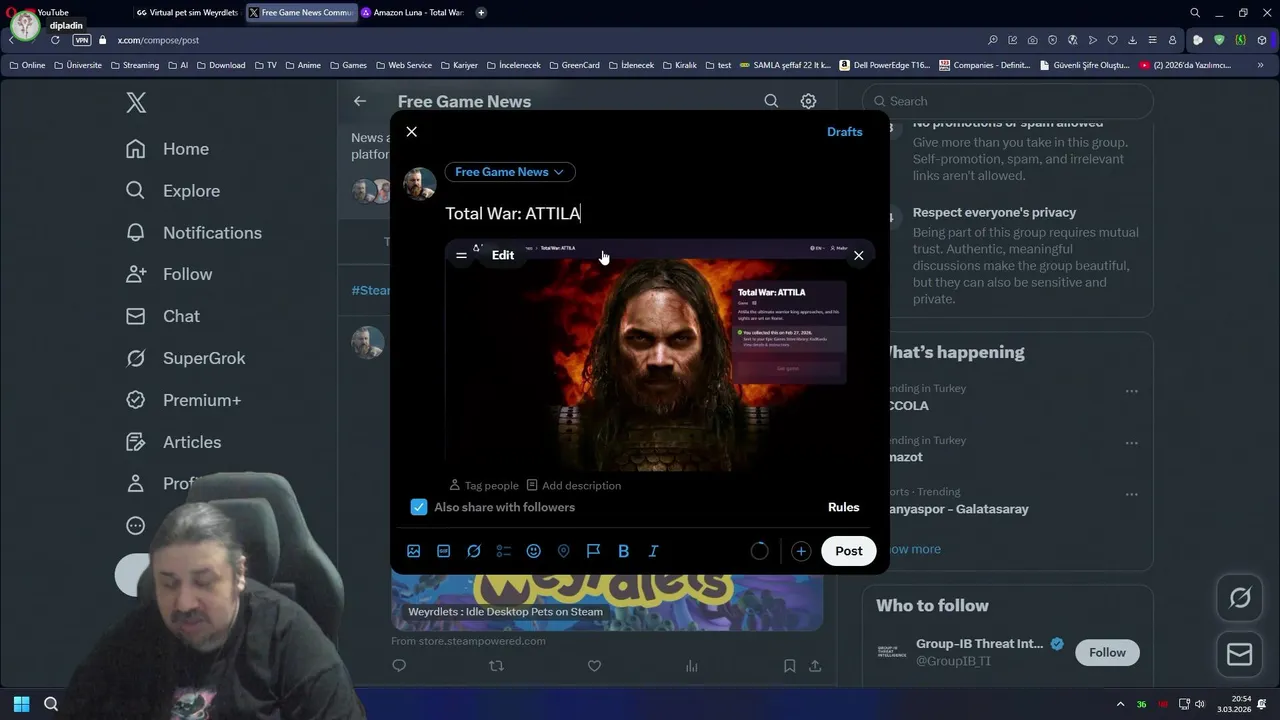Go to X home via the X logo
Screen dimensions: 1280x720
pyautogui.click(x=136, y=102)
